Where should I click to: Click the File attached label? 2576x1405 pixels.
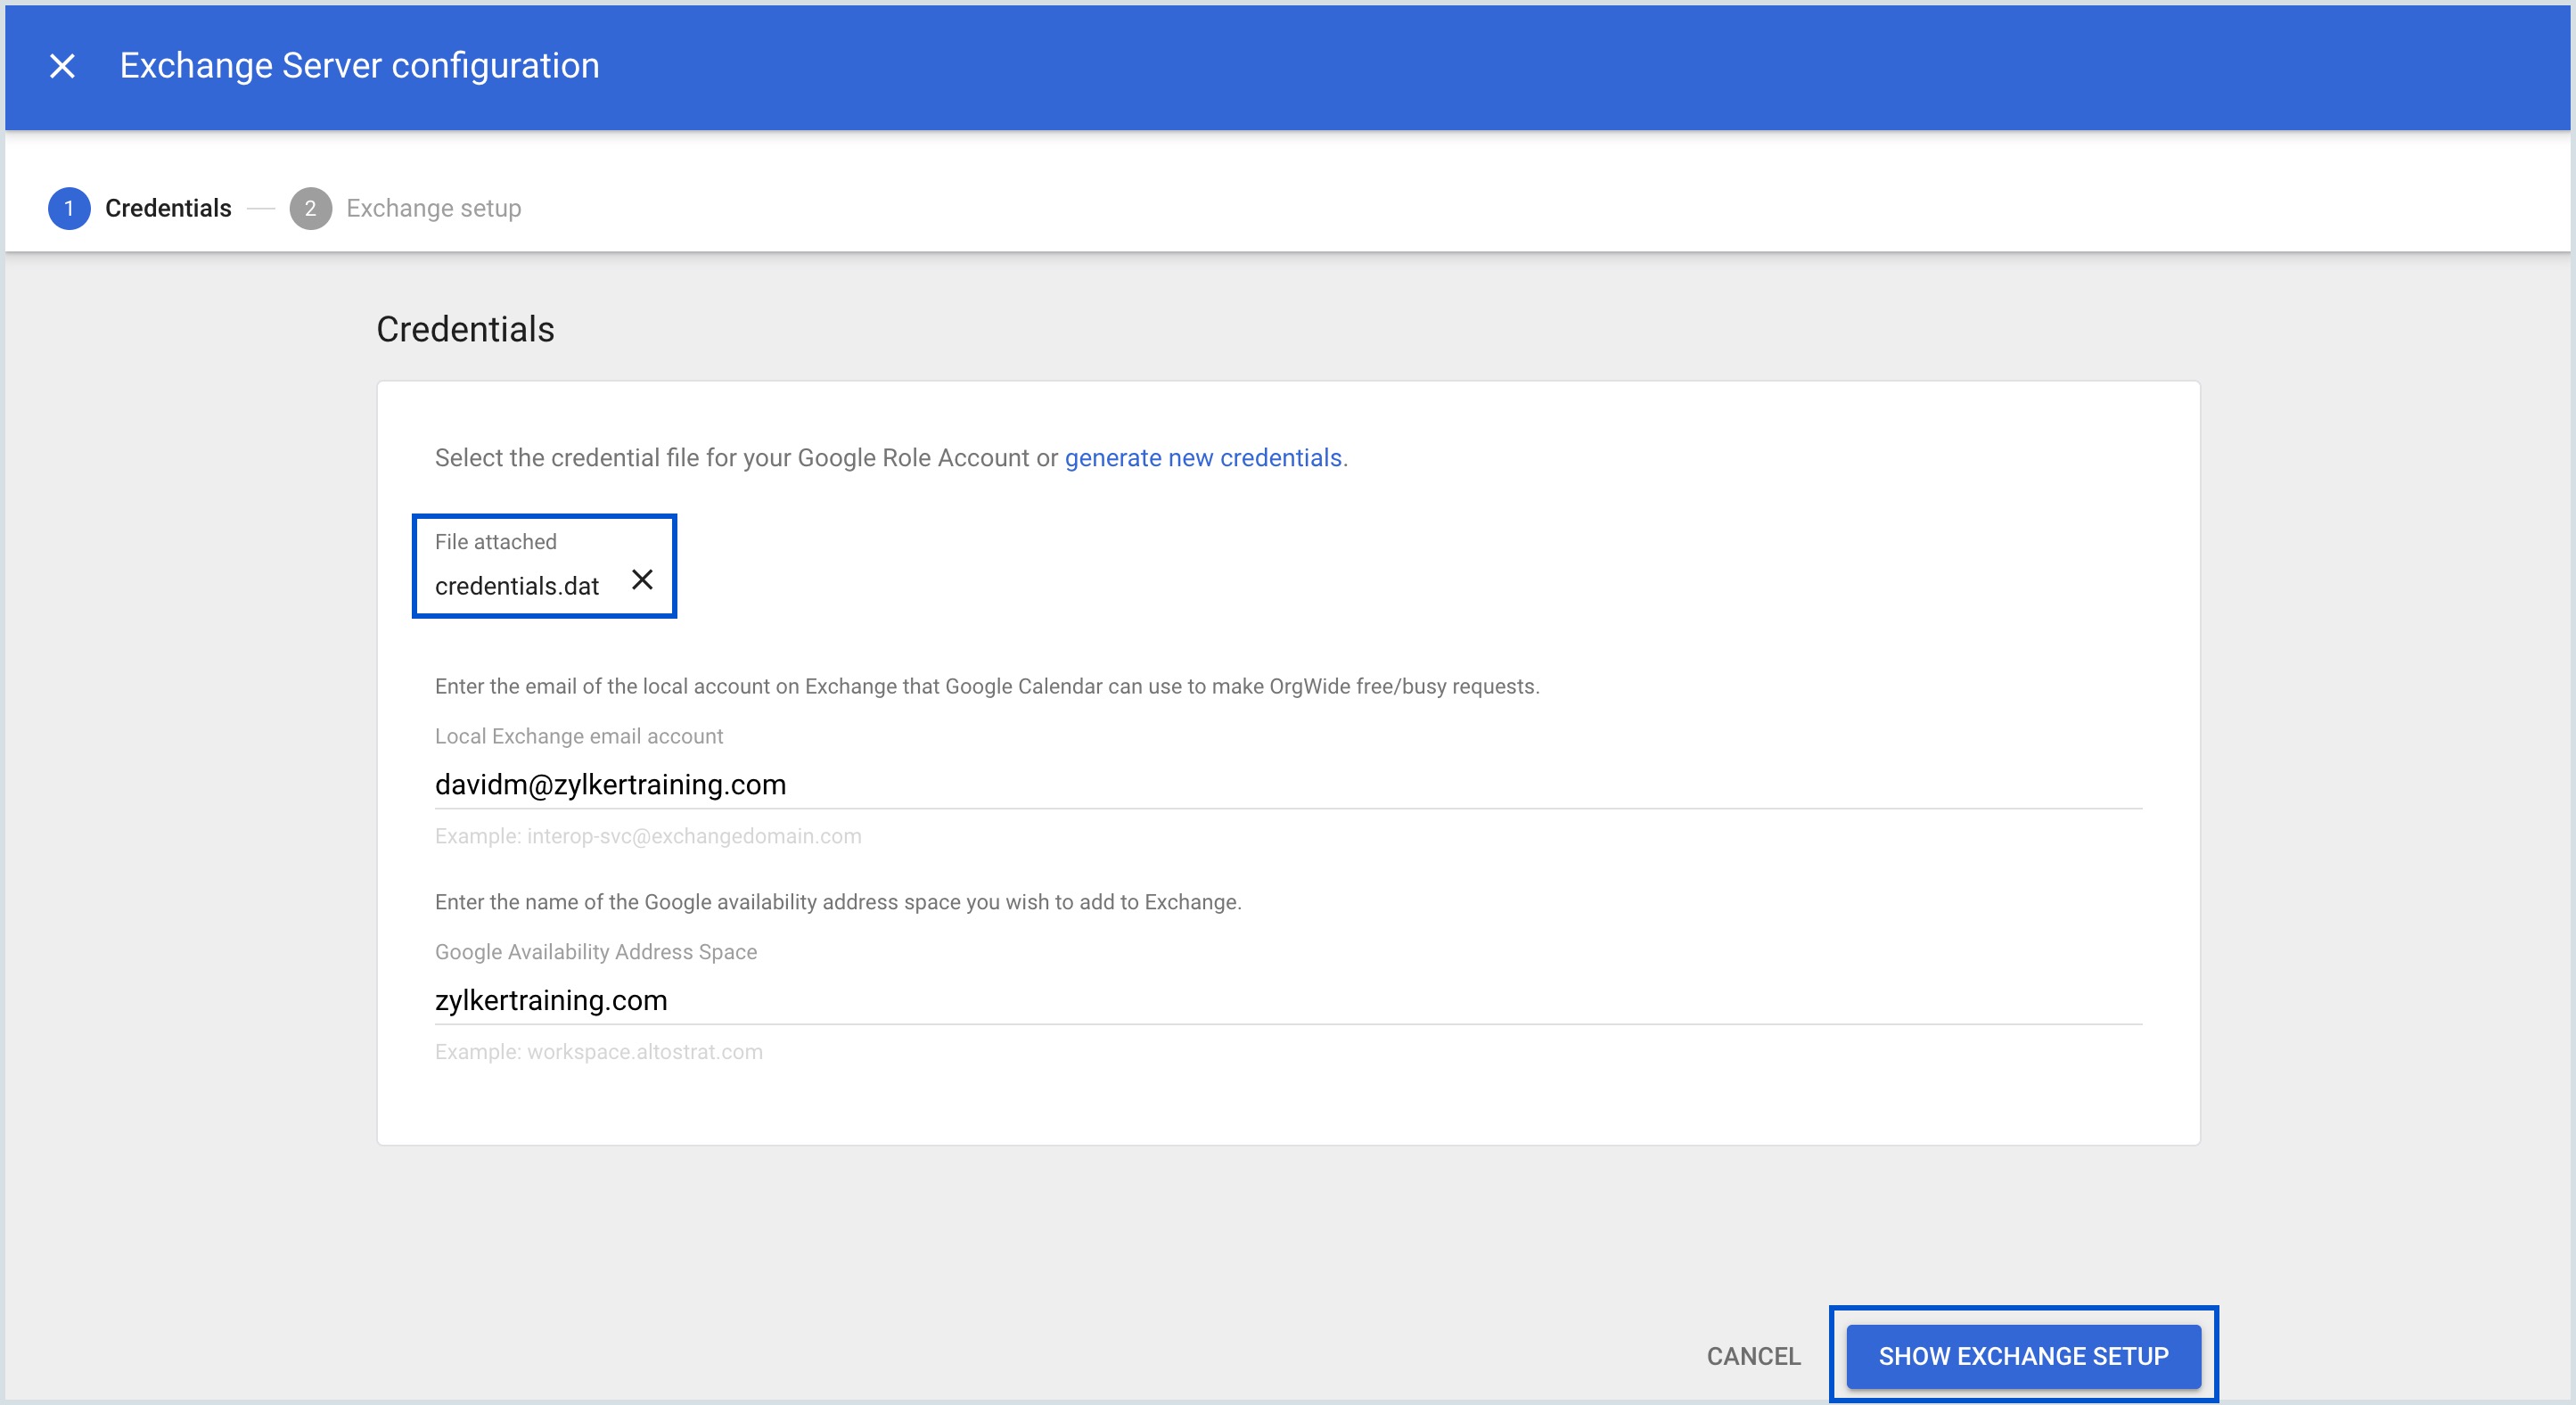(x=496, y=542)
